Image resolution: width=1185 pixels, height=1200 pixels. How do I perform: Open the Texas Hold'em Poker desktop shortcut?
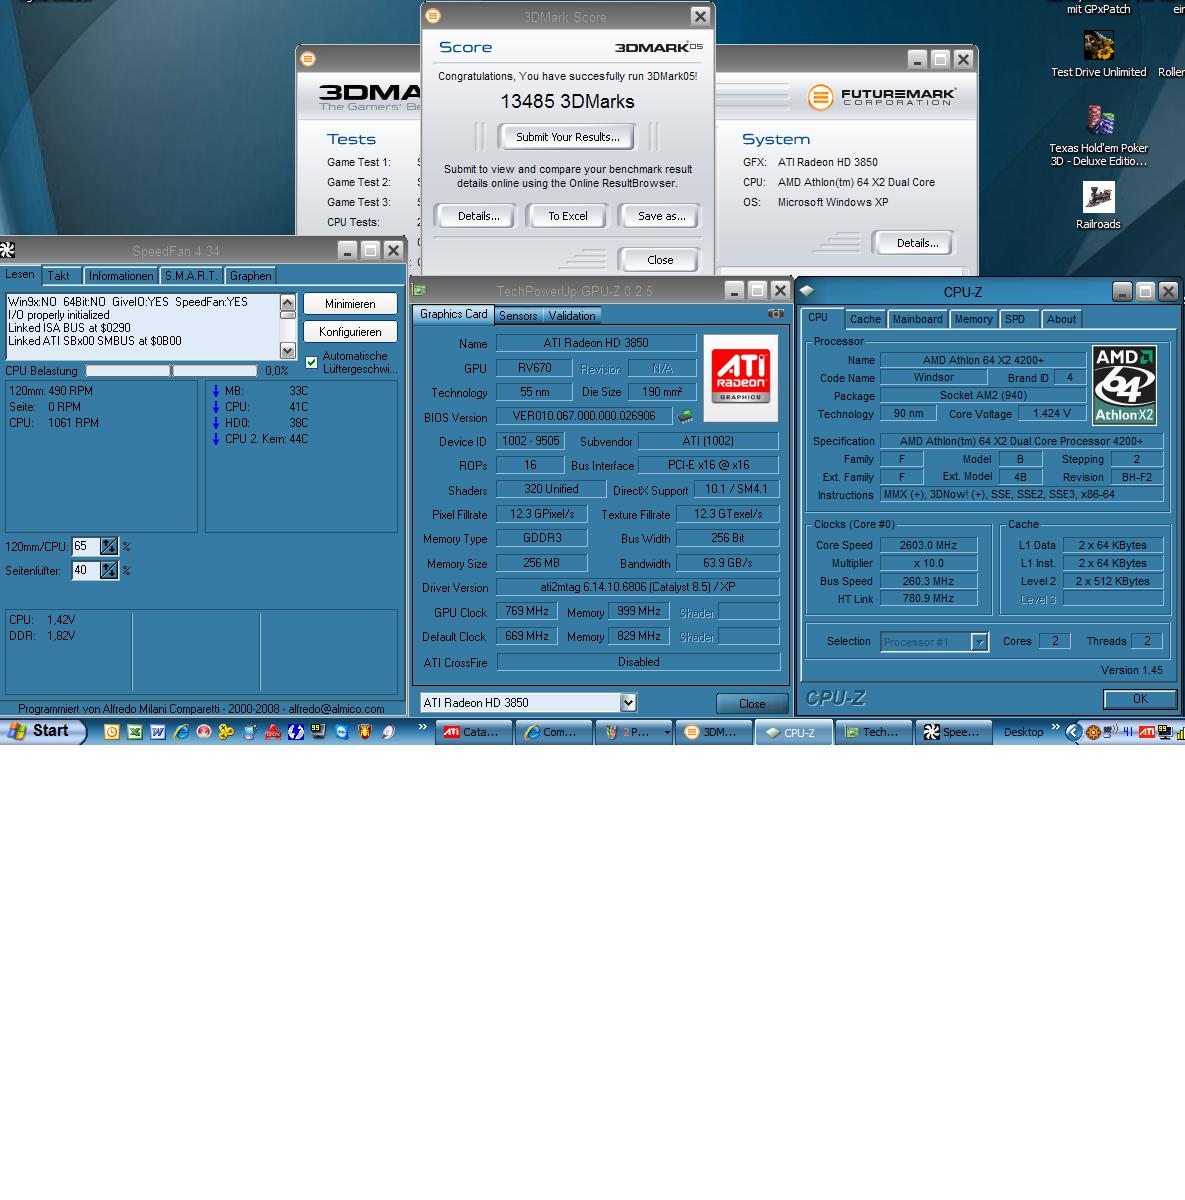click(x=1098, y=137)
